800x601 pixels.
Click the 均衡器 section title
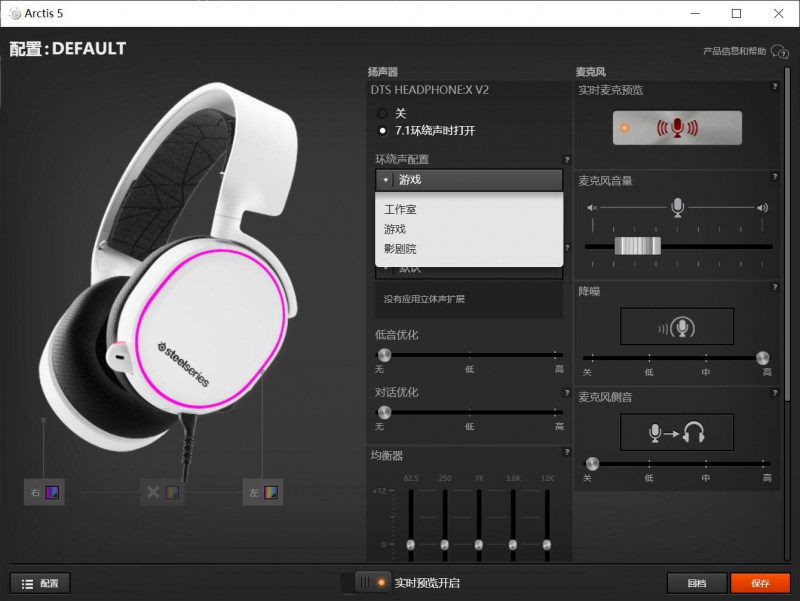[387, 456]
